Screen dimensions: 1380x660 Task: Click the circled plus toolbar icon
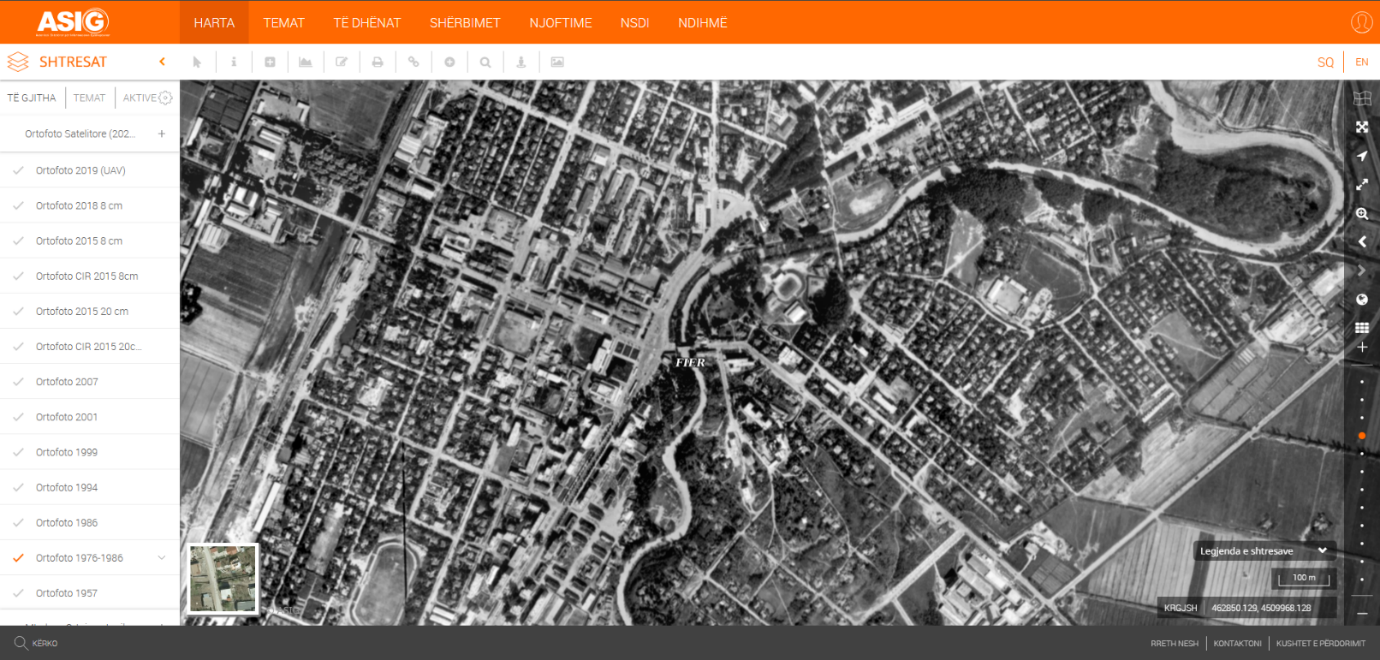coord(450,62)
